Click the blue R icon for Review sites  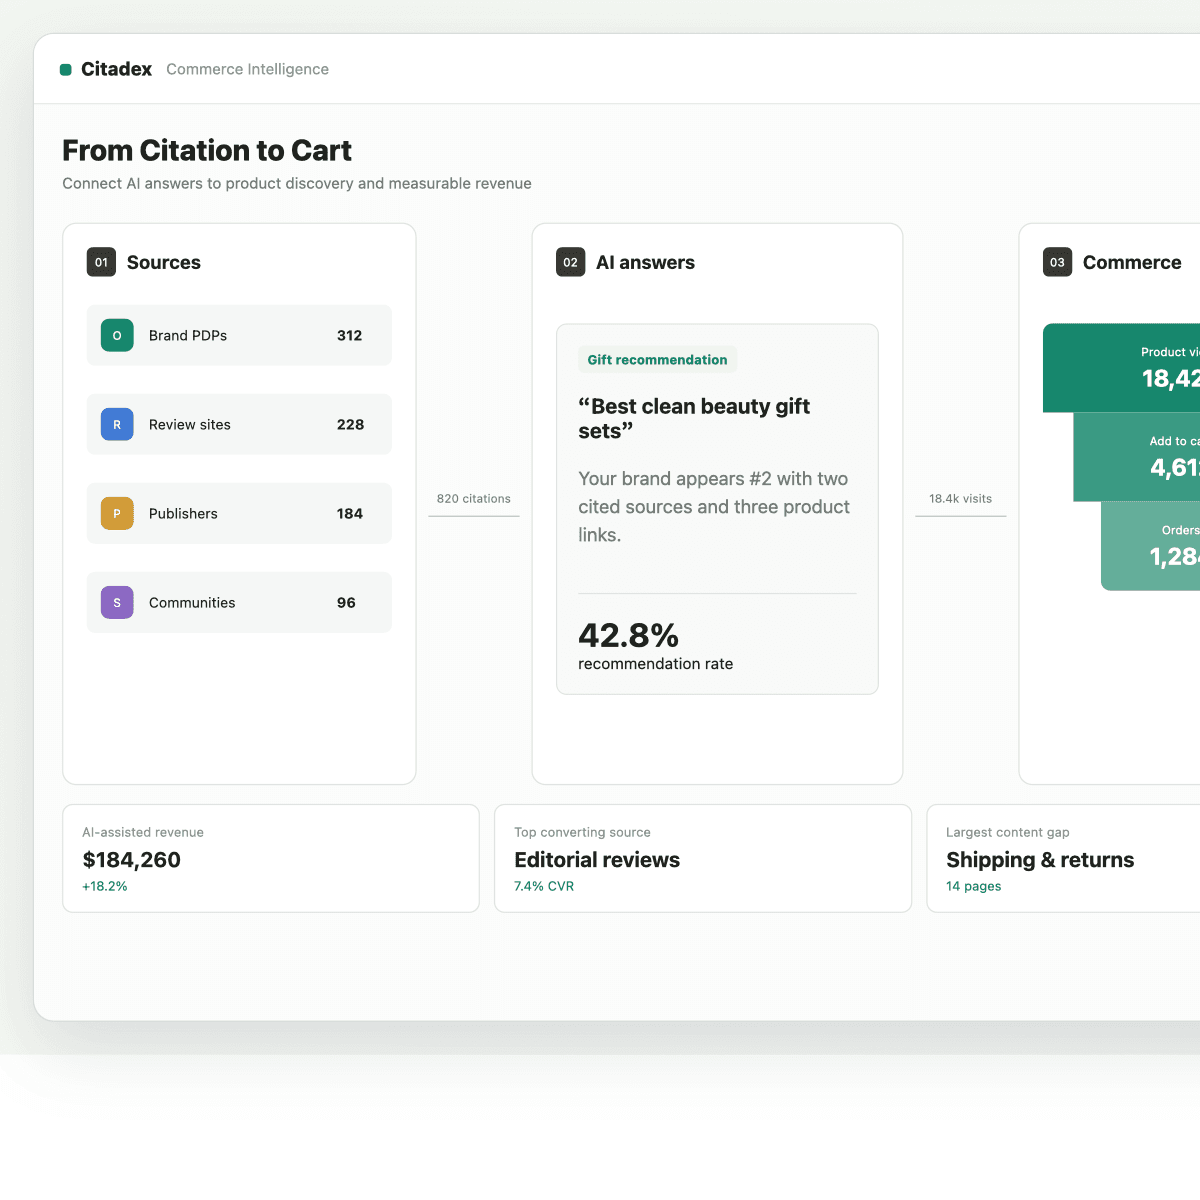pyautogui.click(x=117, y=424)
